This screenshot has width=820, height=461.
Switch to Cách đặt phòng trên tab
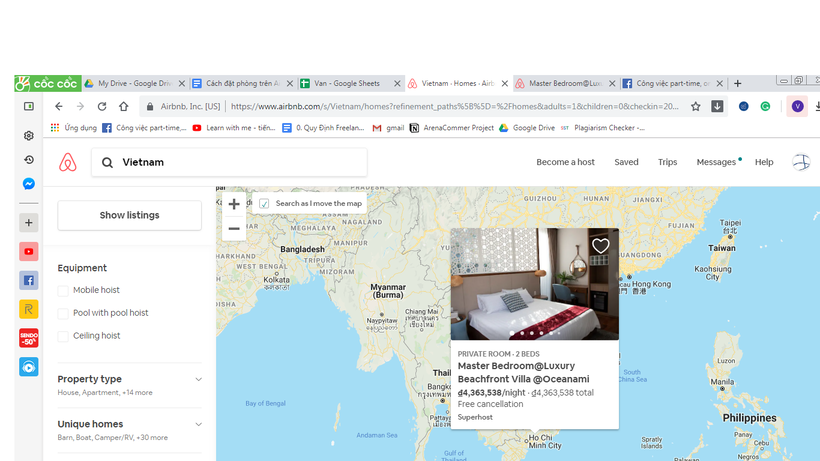click(x=242, y=84)
